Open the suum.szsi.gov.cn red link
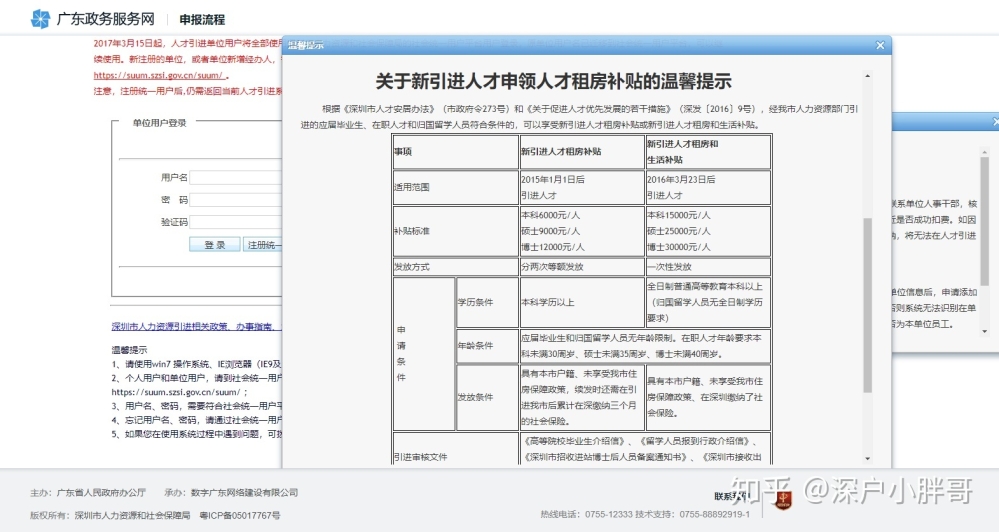 159,75
